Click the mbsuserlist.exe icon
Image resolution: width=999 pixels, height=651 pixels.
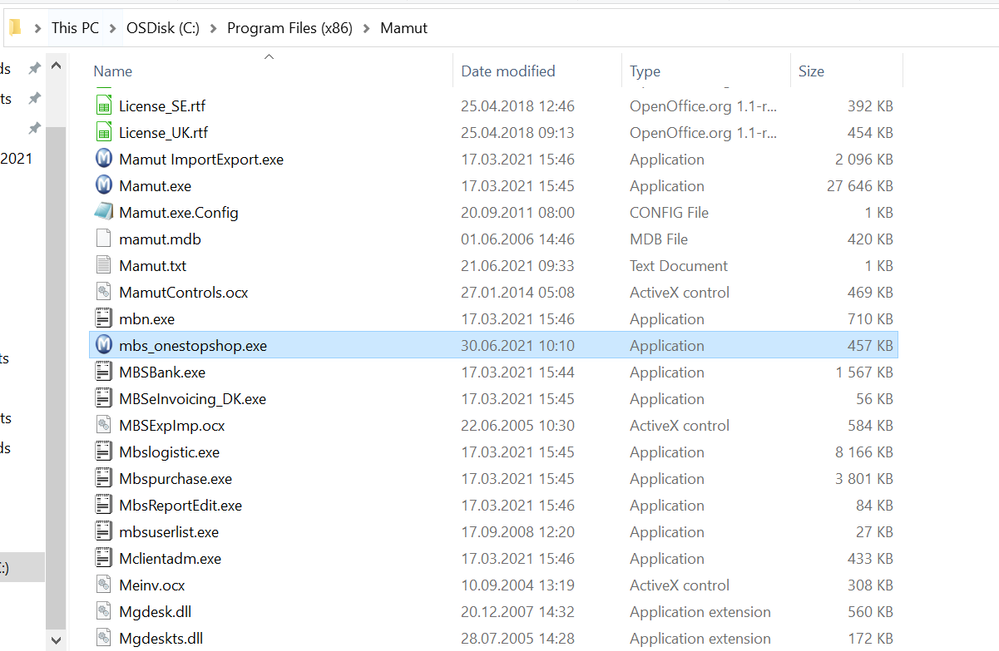tap(104, 532)
